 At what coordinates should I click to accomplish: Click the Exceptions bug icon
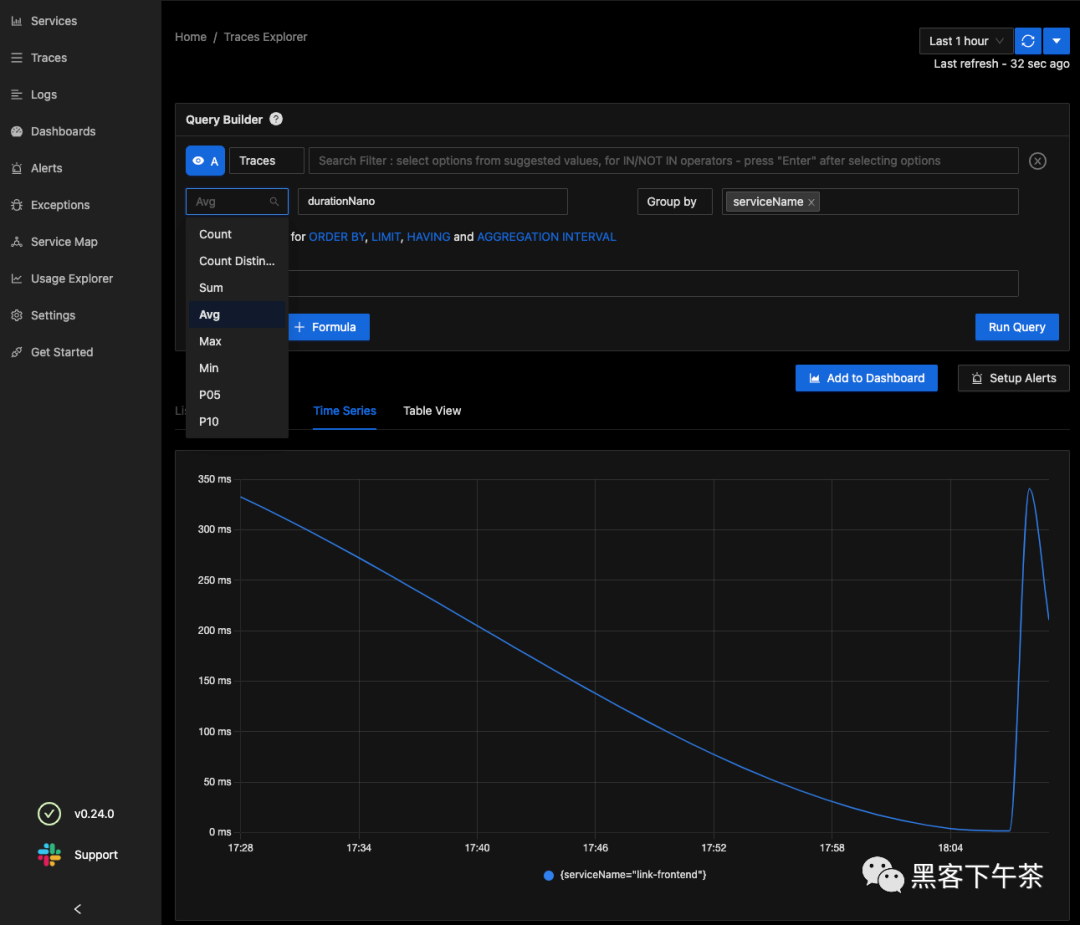click(x=16, y=205)
